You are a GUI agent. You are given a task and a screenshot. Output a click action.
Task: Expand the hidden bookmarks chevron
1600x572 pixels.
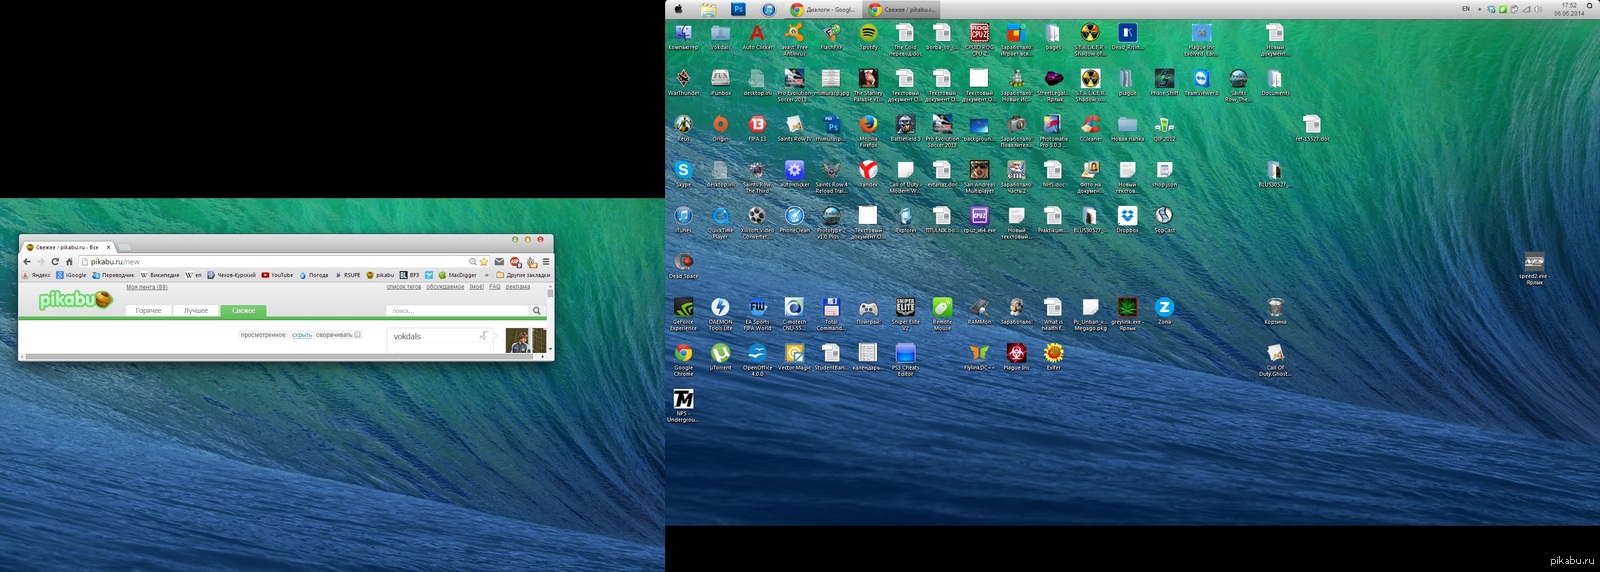(487, 275)
